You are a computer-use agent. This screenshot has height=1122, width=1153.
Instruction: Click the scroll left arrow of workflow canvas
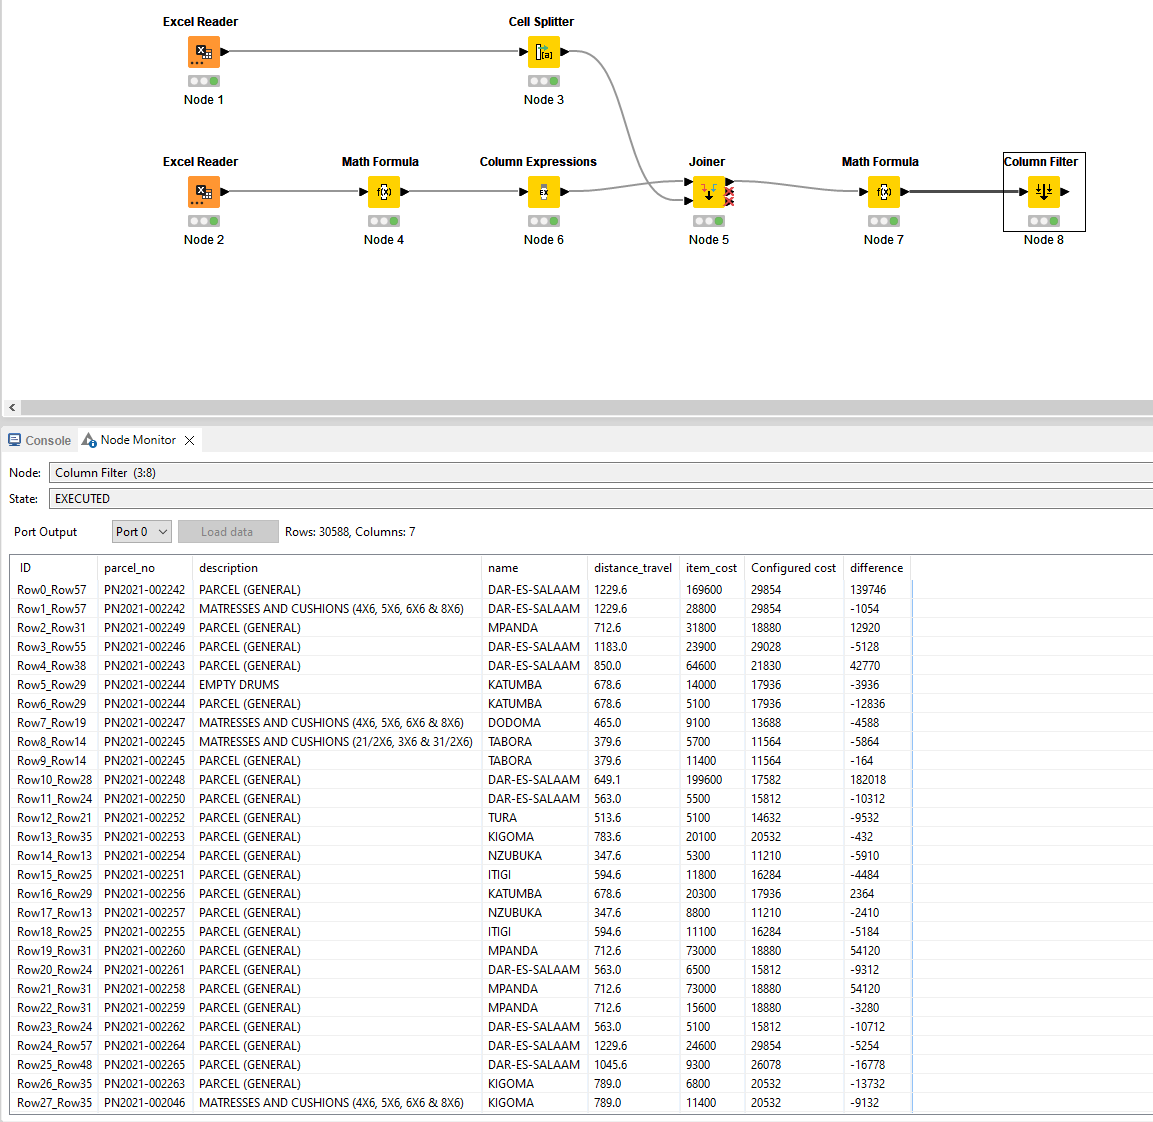(x=12, y=407)
